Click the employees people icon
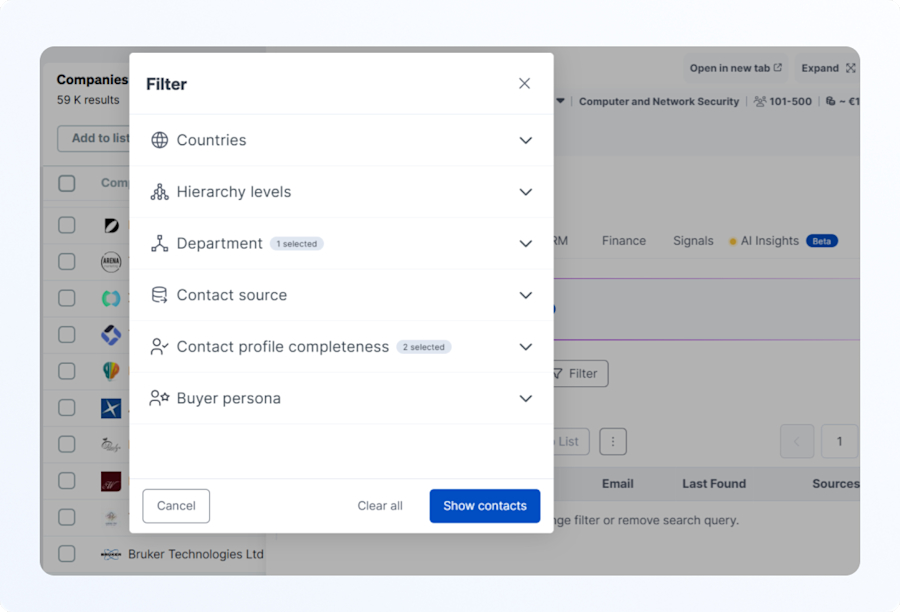 760,102
